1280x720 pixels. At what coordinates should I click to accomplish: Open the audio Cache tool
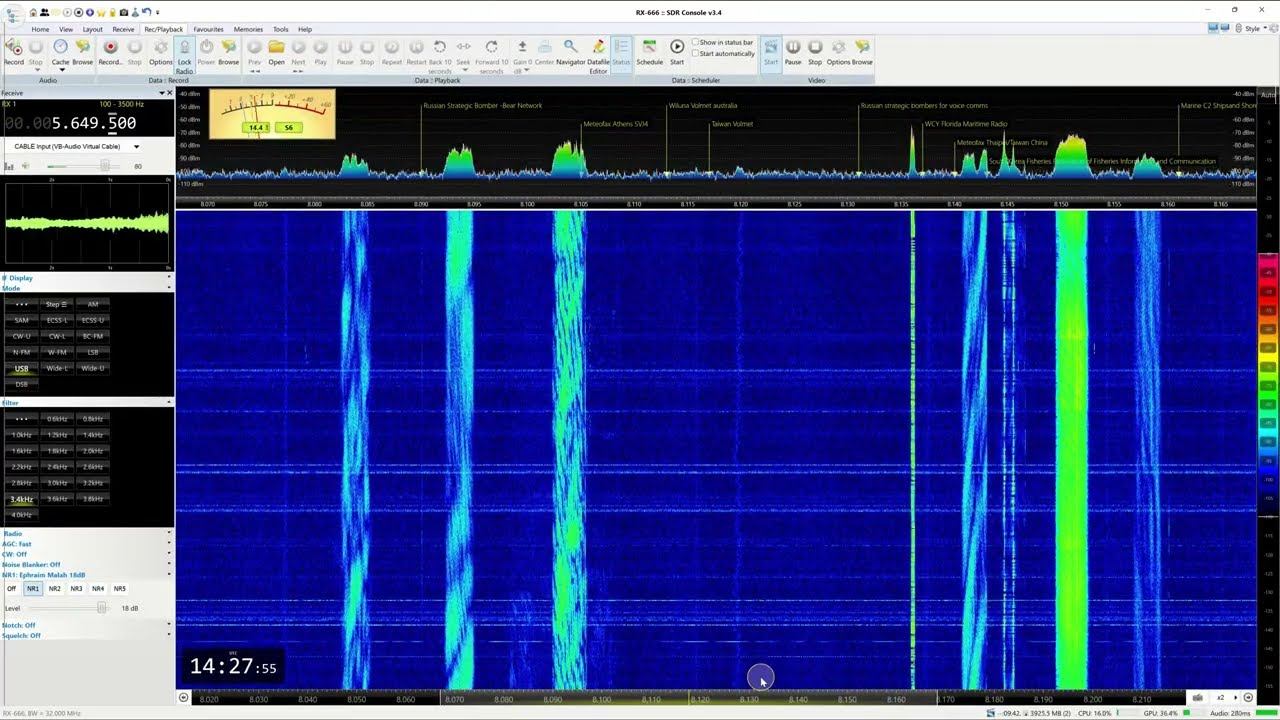60,52
